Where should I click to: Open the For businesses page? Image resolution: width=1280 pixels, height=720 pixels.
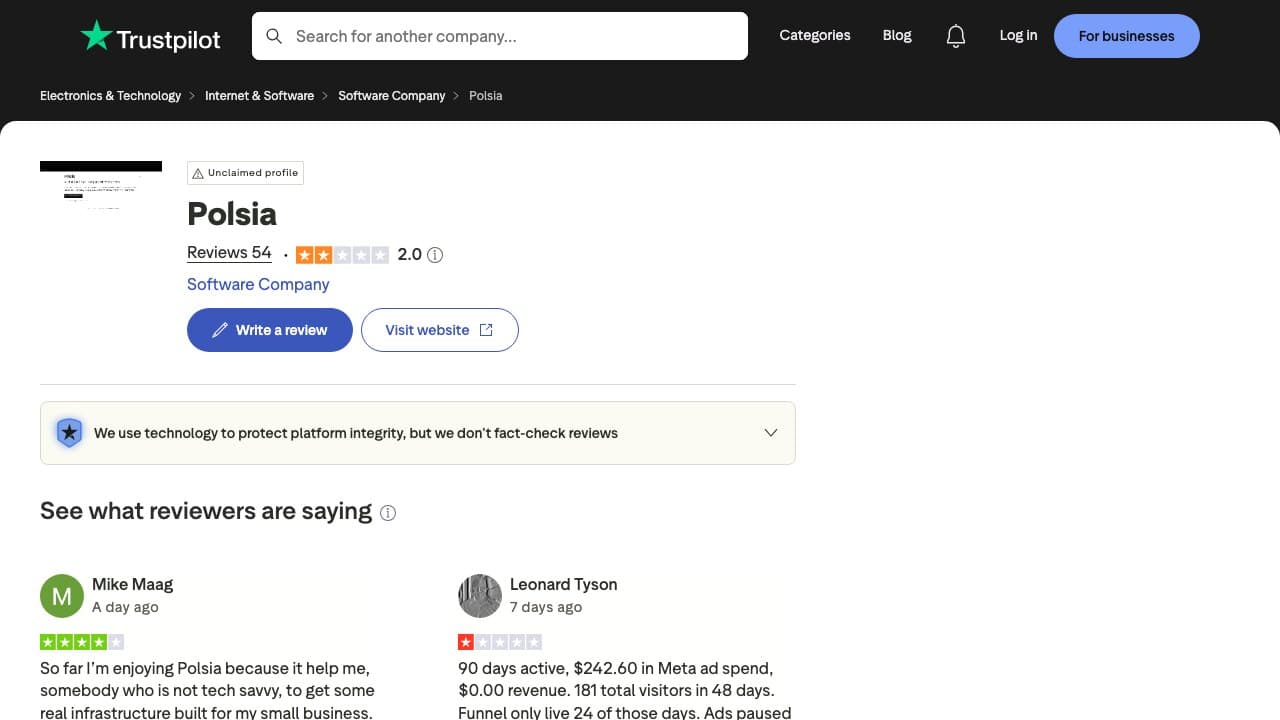(1127, 36)
